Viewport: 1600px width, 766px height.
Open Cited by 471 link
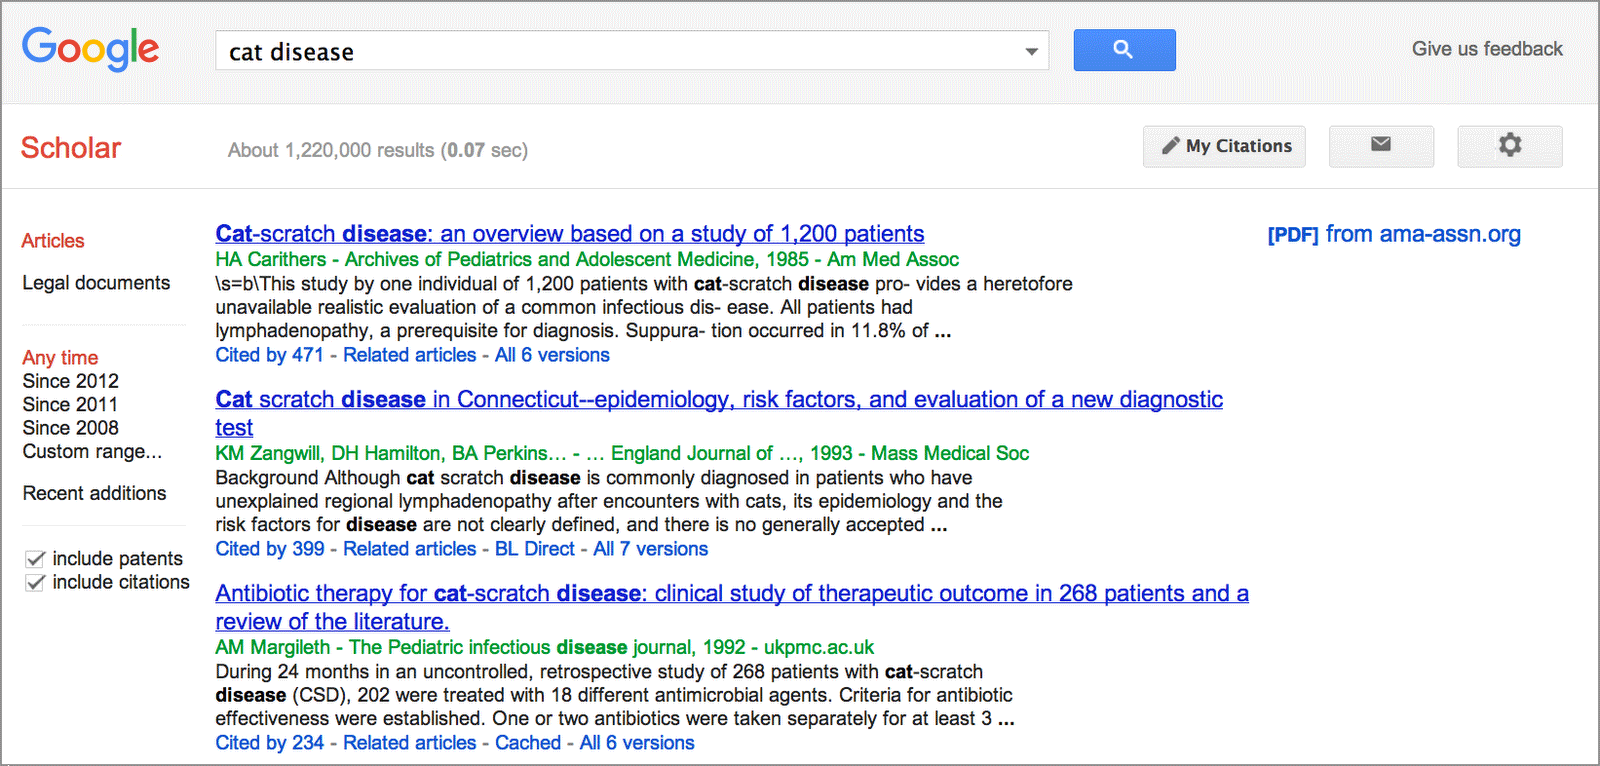[x=269, y=355]
